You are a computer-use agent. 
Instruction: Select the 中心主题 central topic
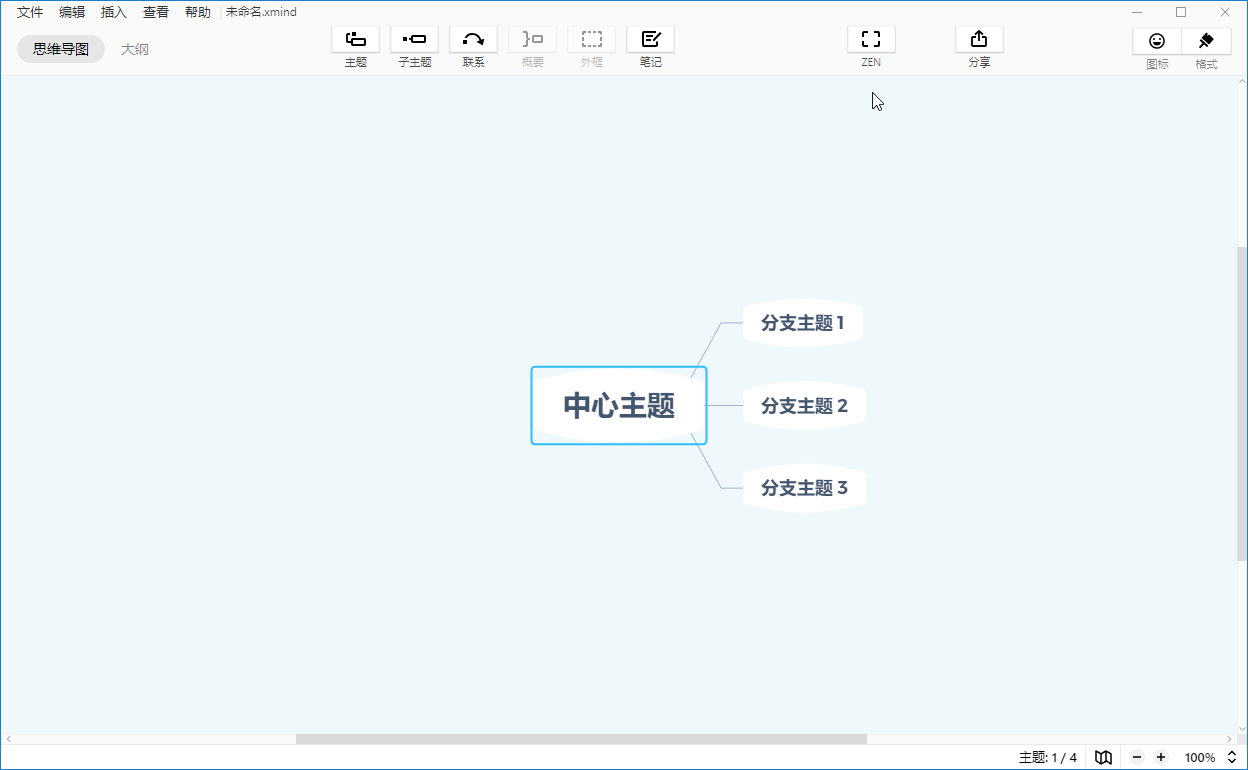pos(619,405)
